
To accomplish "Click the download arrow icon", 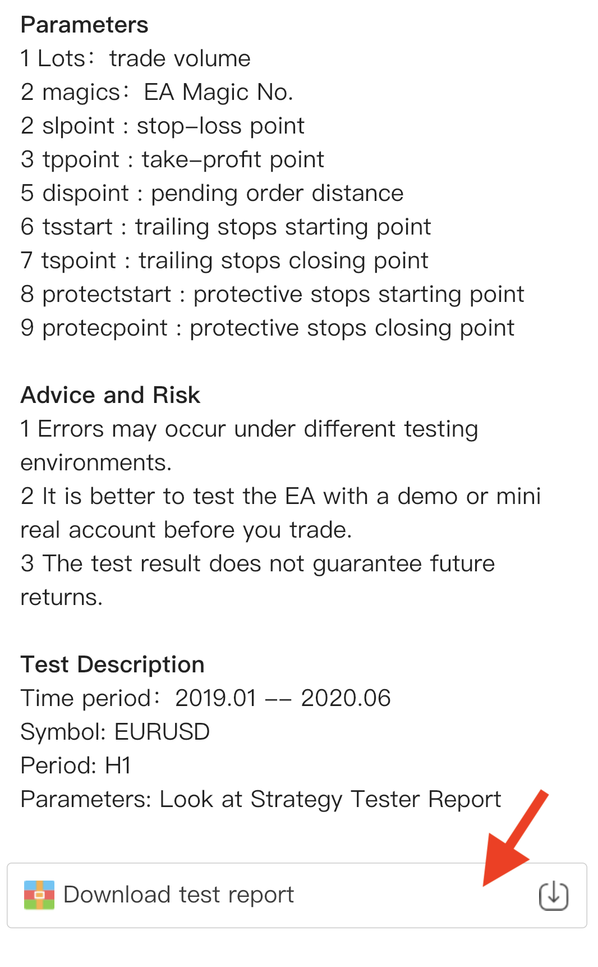I will click(x=553, y=896).
